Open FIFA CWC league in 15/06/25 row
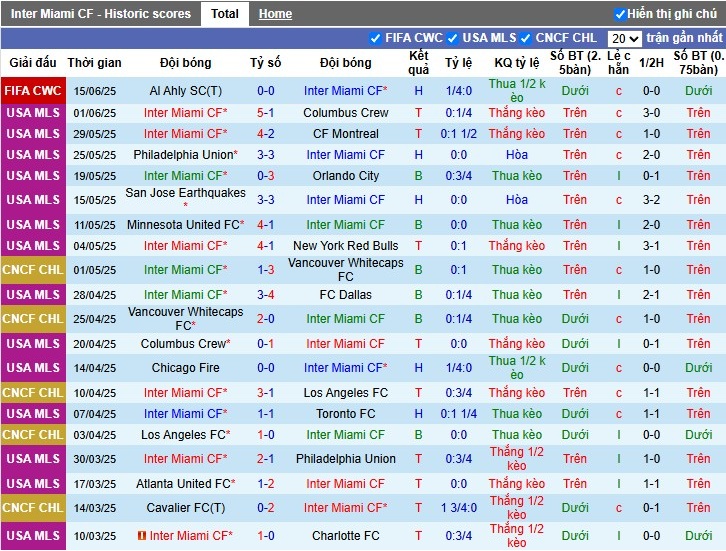 tap(33, 91)
